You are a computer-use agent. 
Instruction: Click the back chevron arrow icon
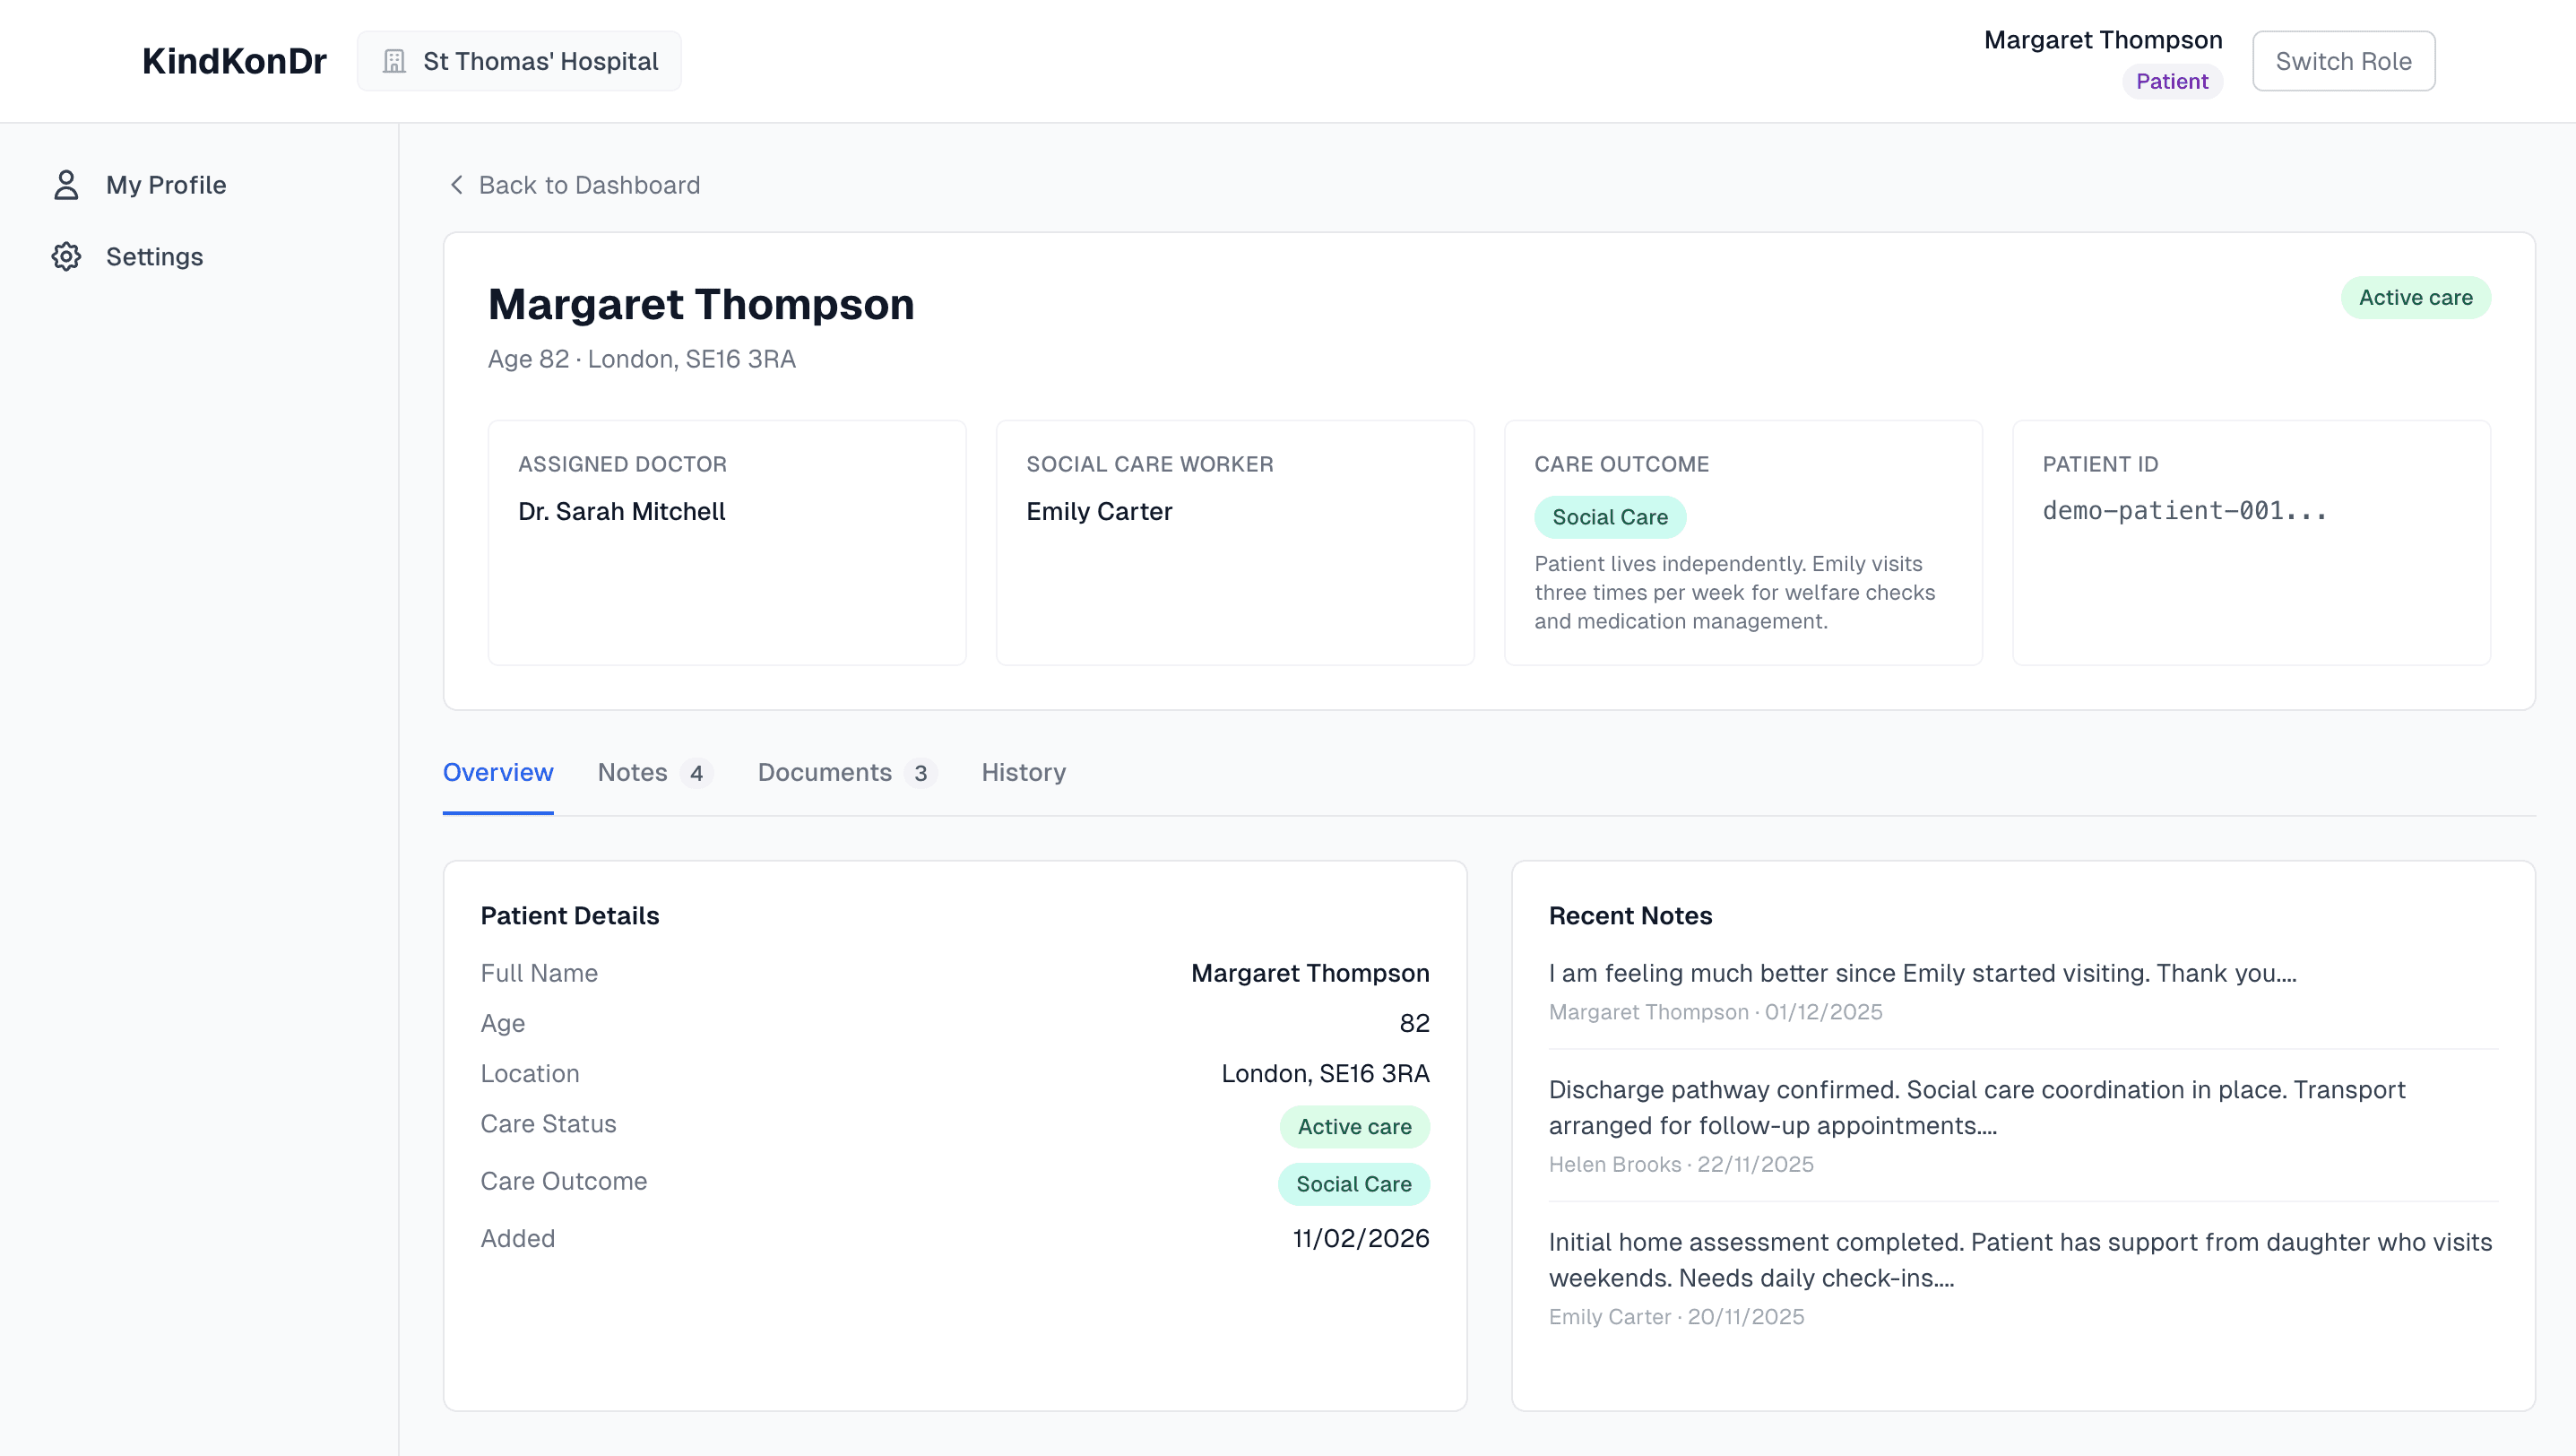456,185
